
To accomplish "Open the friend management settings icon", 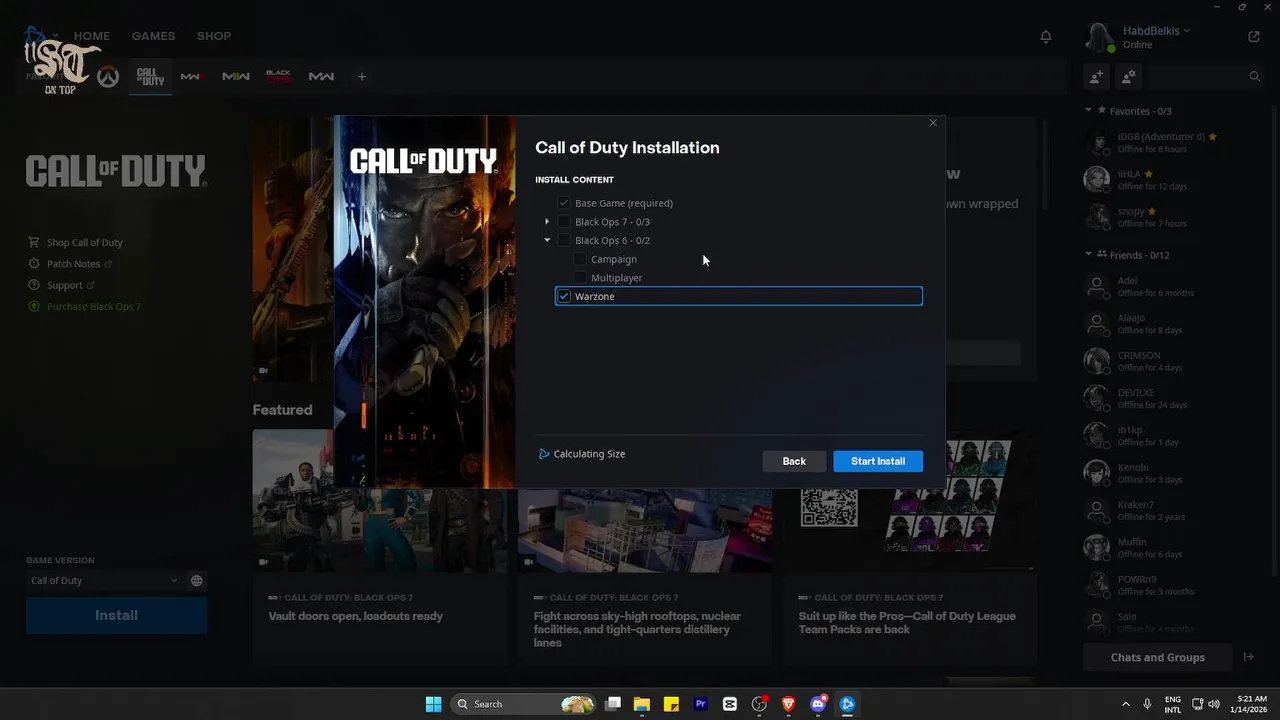I will point(1129,76).
